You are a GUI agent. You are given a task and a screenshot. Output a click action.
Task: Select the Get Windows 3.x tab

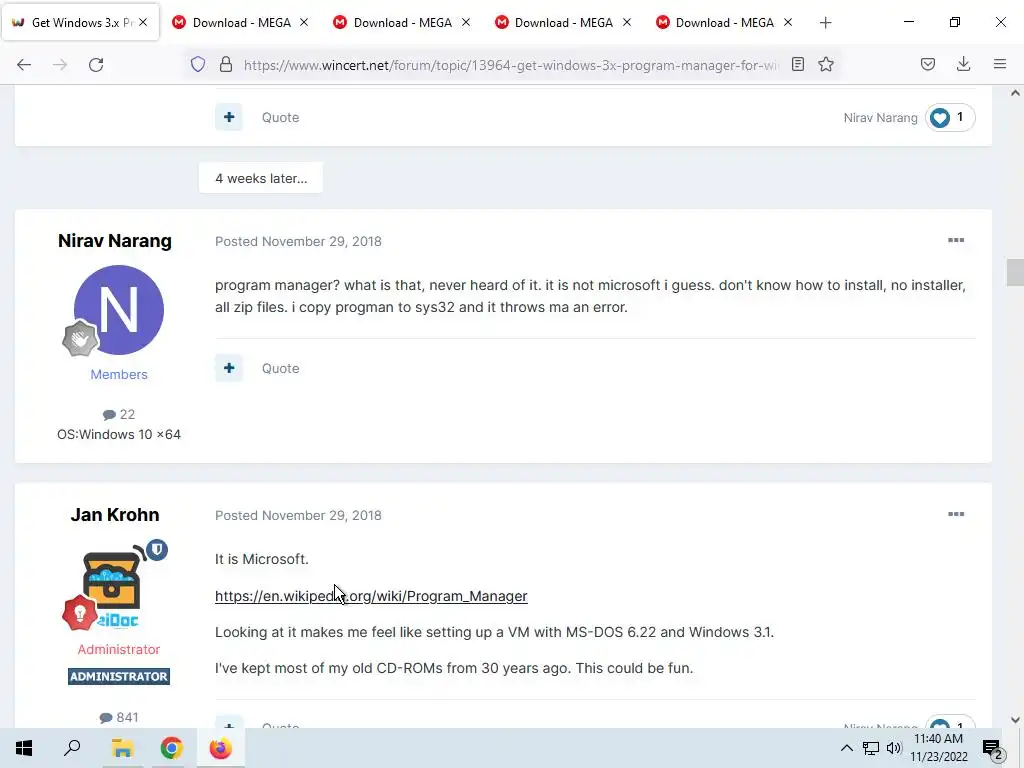click(x=80, y=22)
